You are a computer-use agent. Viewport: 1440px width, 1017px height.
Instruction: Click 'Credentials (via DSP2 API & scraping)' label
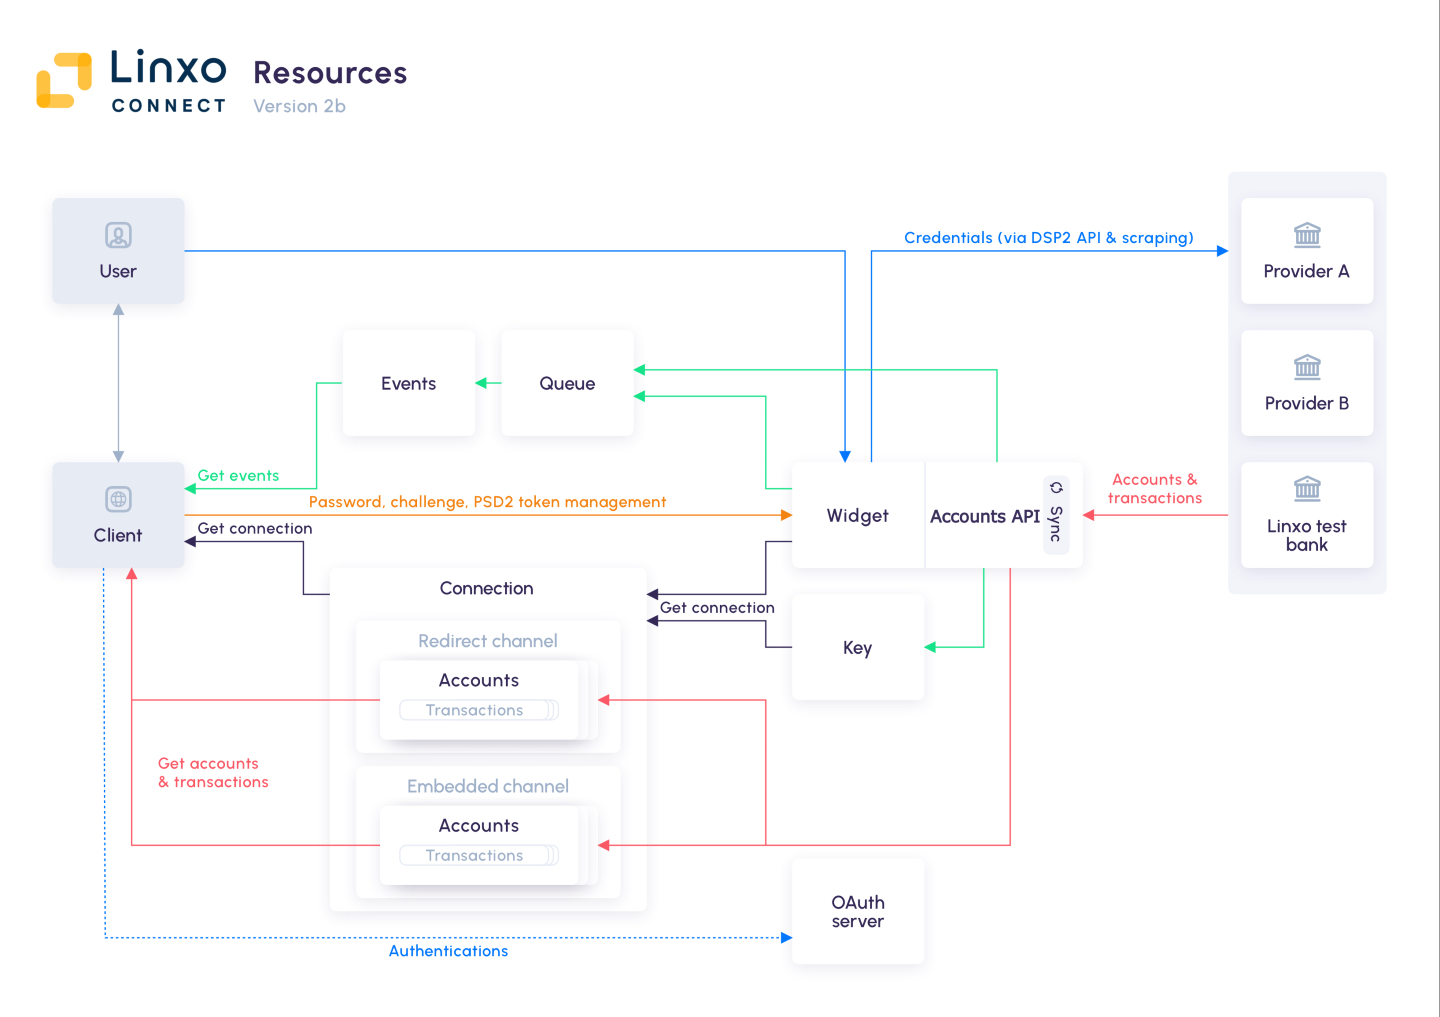(x=1049, y=238)
